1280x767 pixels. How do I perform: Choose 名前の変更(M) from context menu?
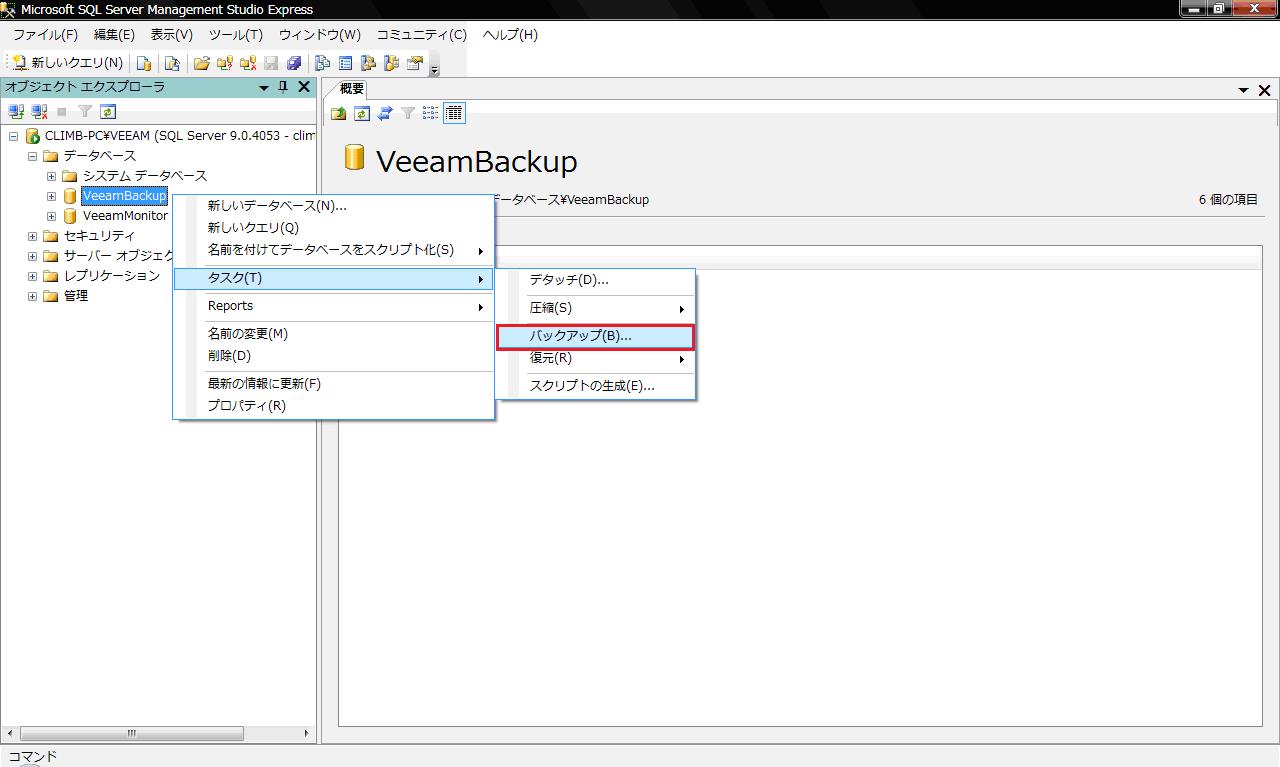tap(334, 334)
